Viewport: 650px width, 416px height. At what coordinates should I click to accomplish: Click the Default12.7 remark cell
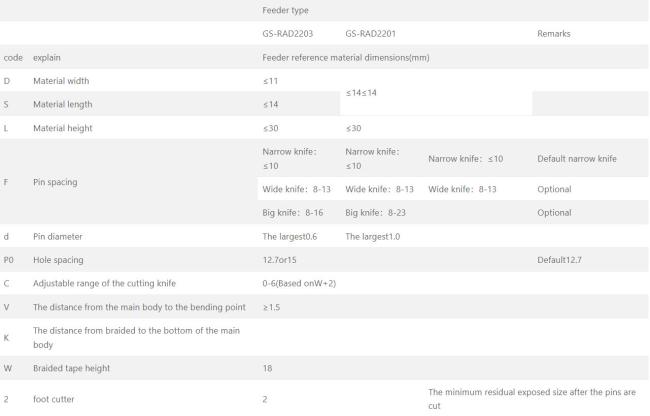[559, 260]
